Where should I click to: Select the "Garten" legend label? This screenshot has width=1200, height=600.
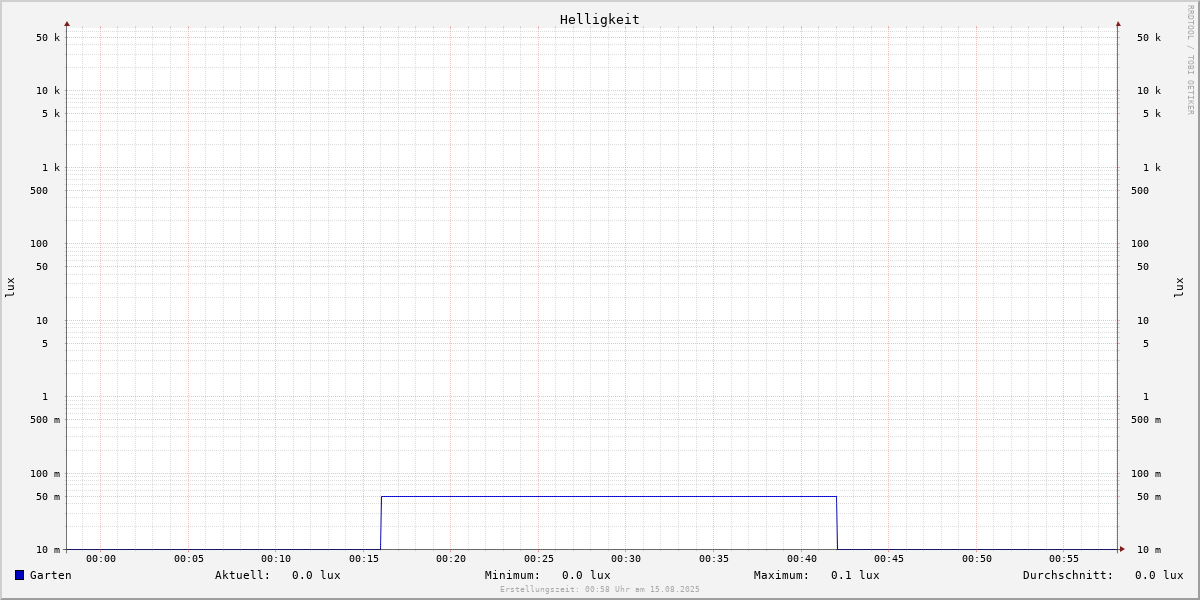pos(51,575)
